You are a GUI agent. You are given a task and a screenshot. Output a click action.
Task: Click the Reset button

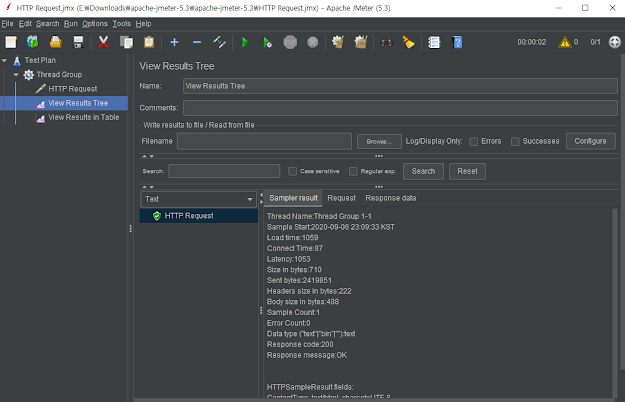[467, 171]
